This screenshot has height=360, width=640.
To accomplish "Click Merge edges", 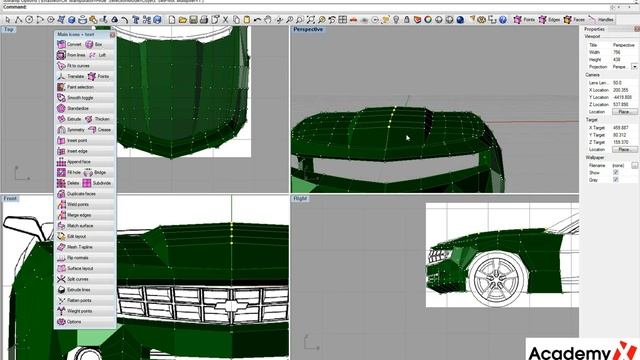I will pyautogui.click(x=74, y=215).
